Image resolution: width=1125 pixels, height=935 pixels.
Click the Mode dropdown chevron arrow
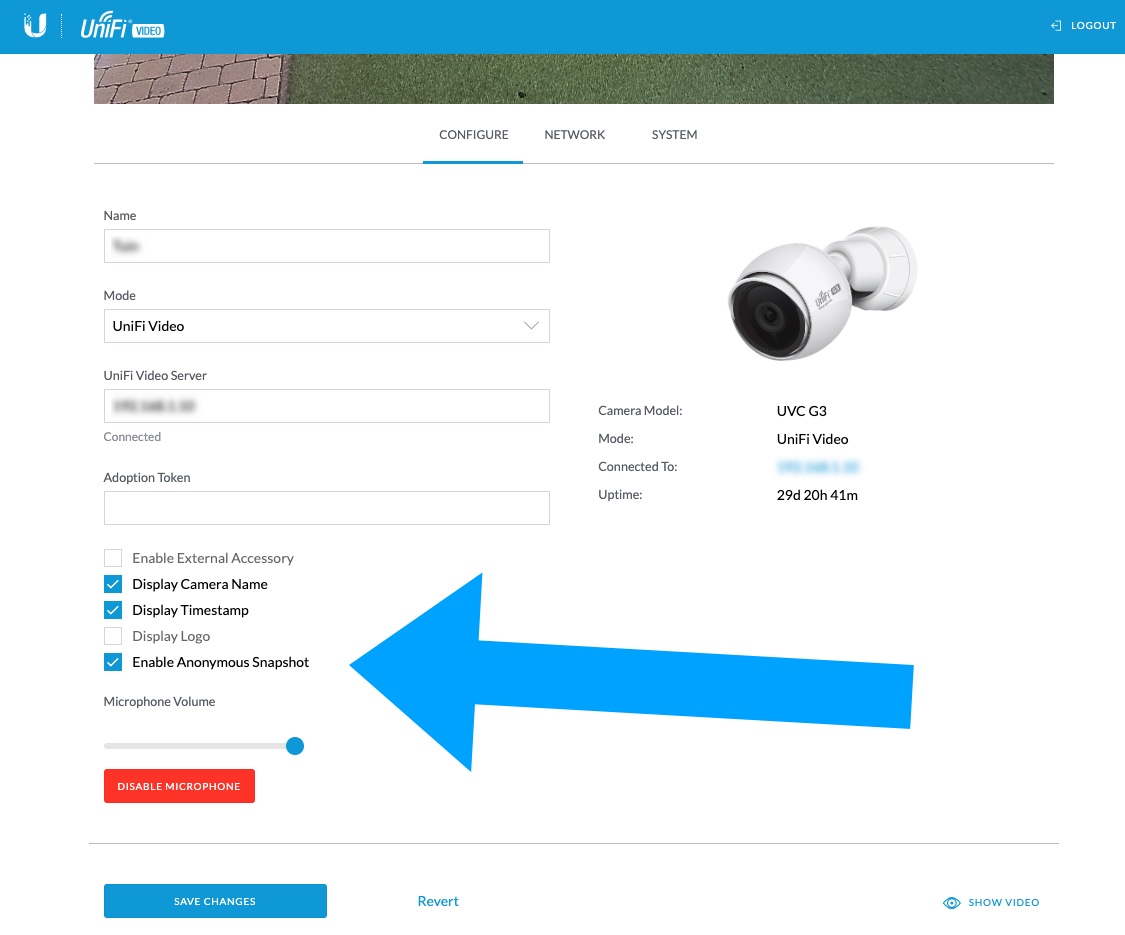[531, 326]
